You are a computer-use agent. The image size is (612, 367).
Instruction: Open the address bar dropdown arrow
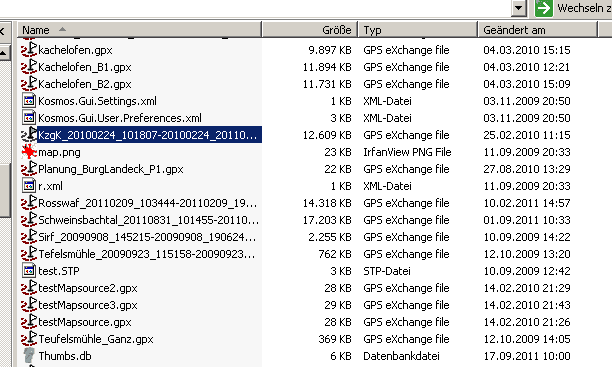click(518, 8)
